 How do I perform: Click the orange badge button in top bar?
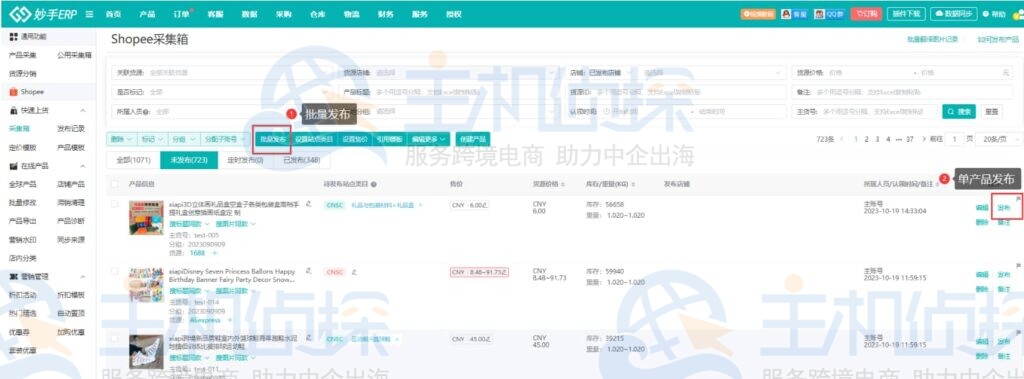[758, 14]
